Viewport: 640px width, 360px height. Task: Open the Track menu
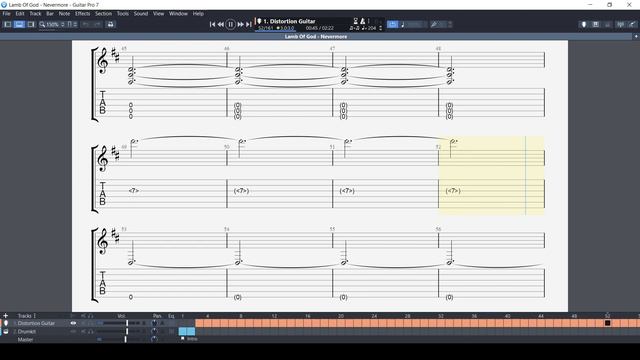click(x=35, y=13)
